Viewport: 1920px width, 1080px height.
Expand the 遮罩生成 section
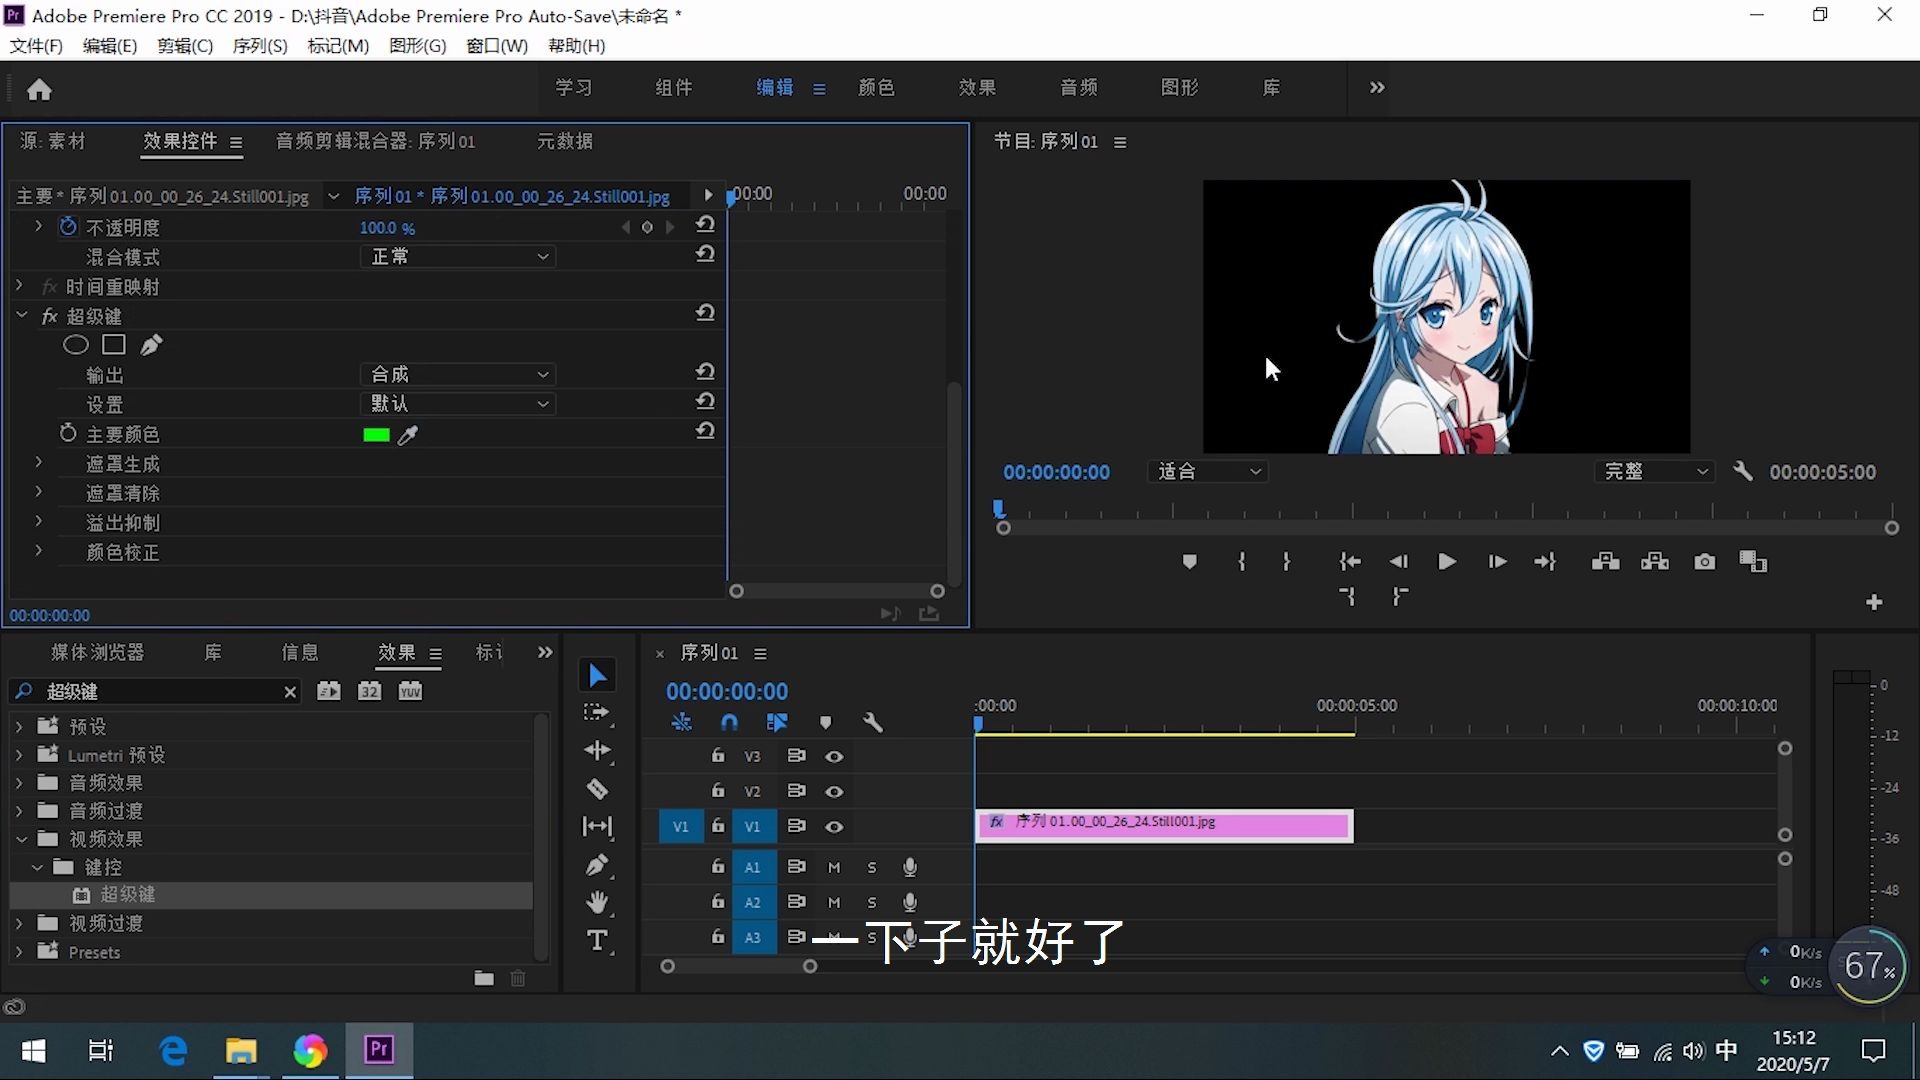coord(38,462)
